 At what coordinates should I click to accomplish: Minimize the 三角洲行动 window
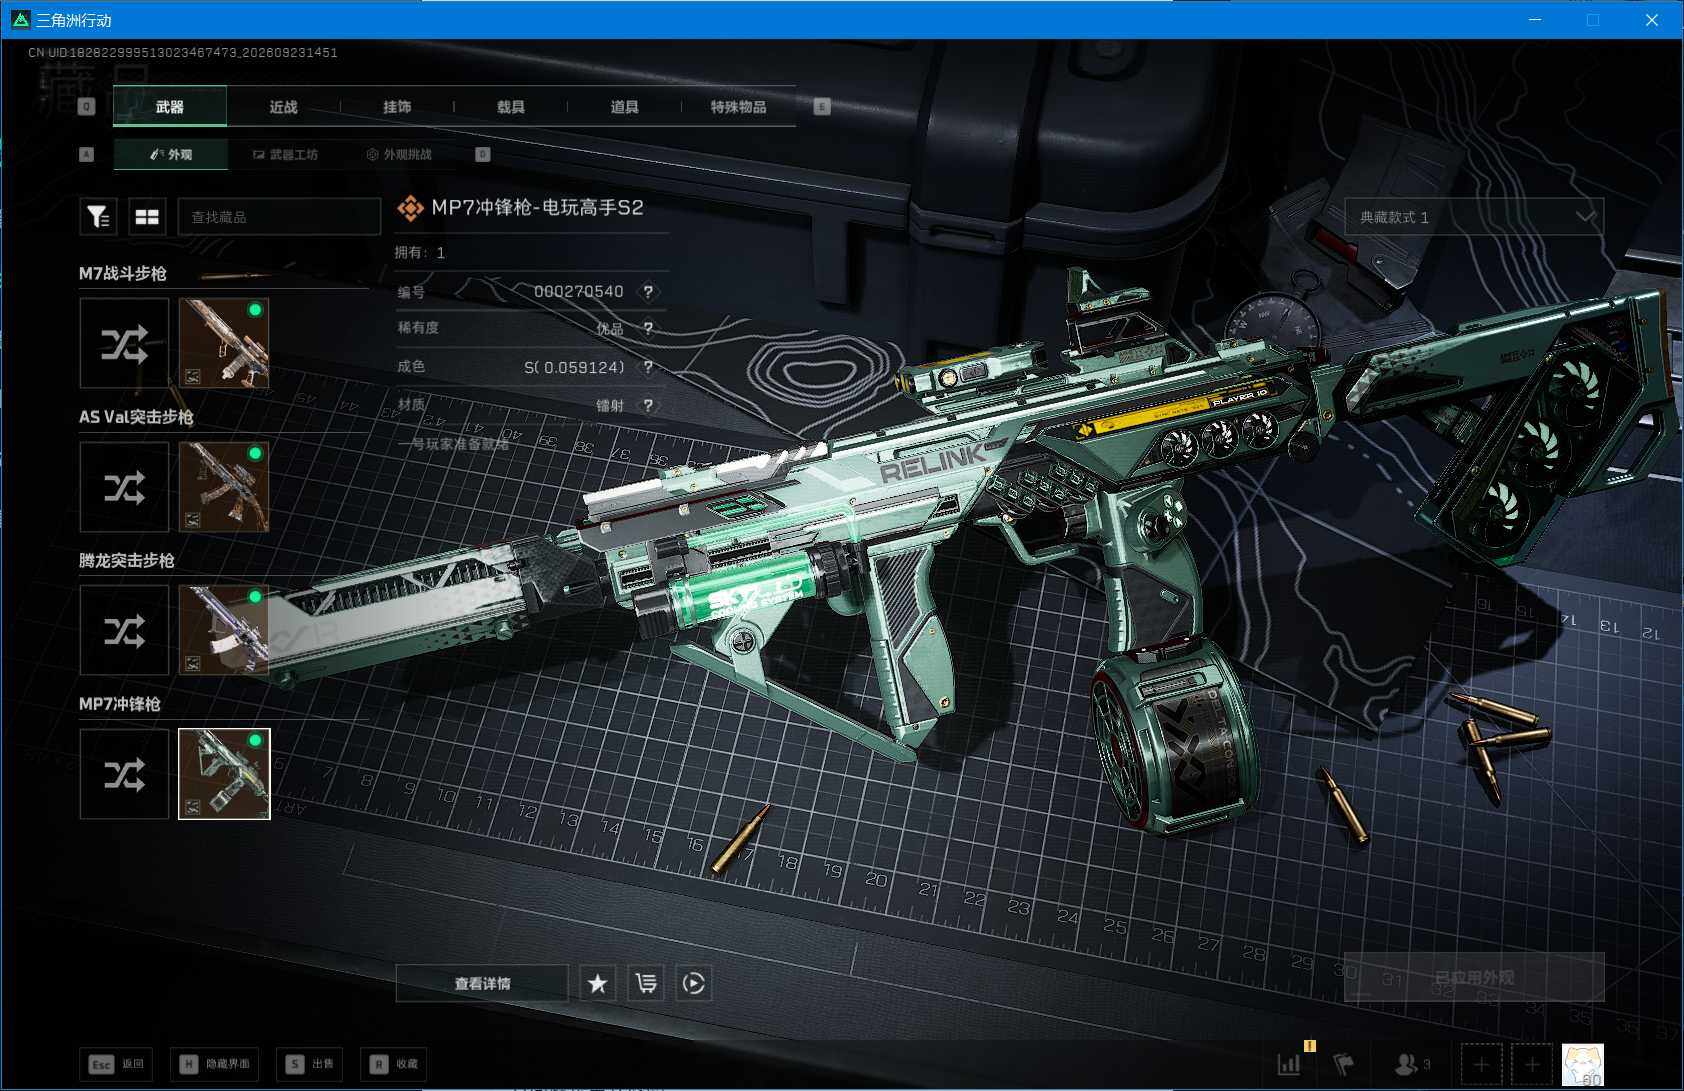point(1535,20)
